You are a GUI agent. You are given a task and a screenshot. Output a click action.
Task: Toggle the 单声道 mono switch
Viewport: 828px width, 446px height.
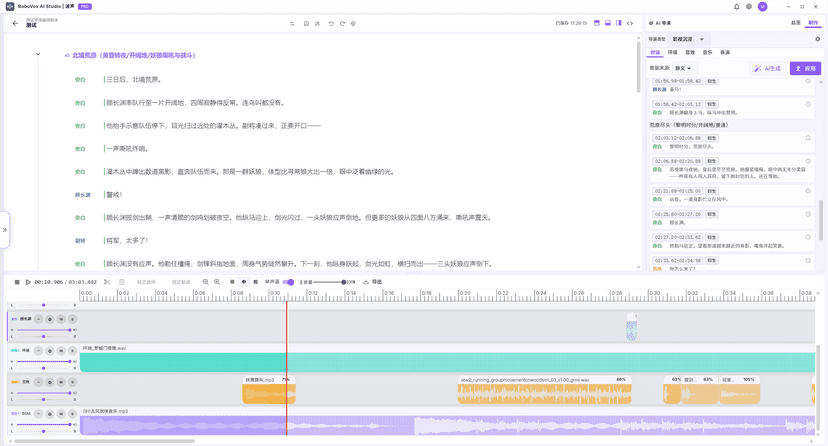point(288,282)
